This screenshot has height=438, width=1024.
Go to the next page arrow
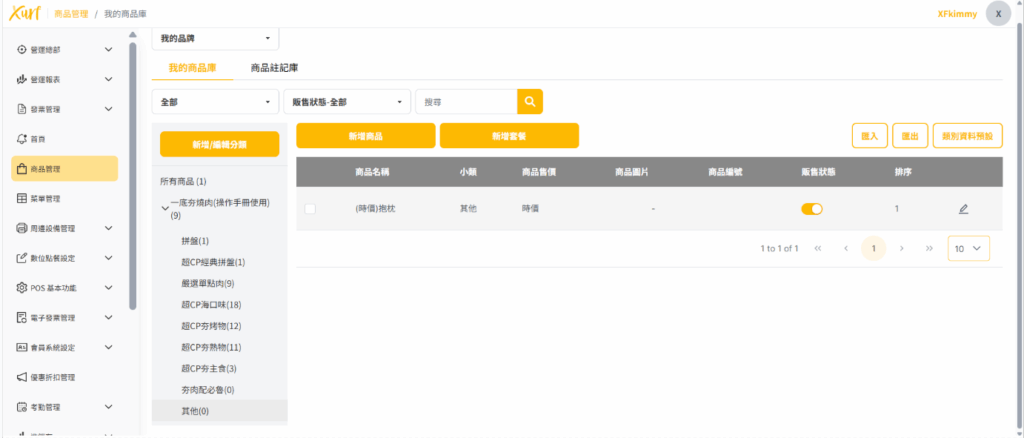[902, 248]
